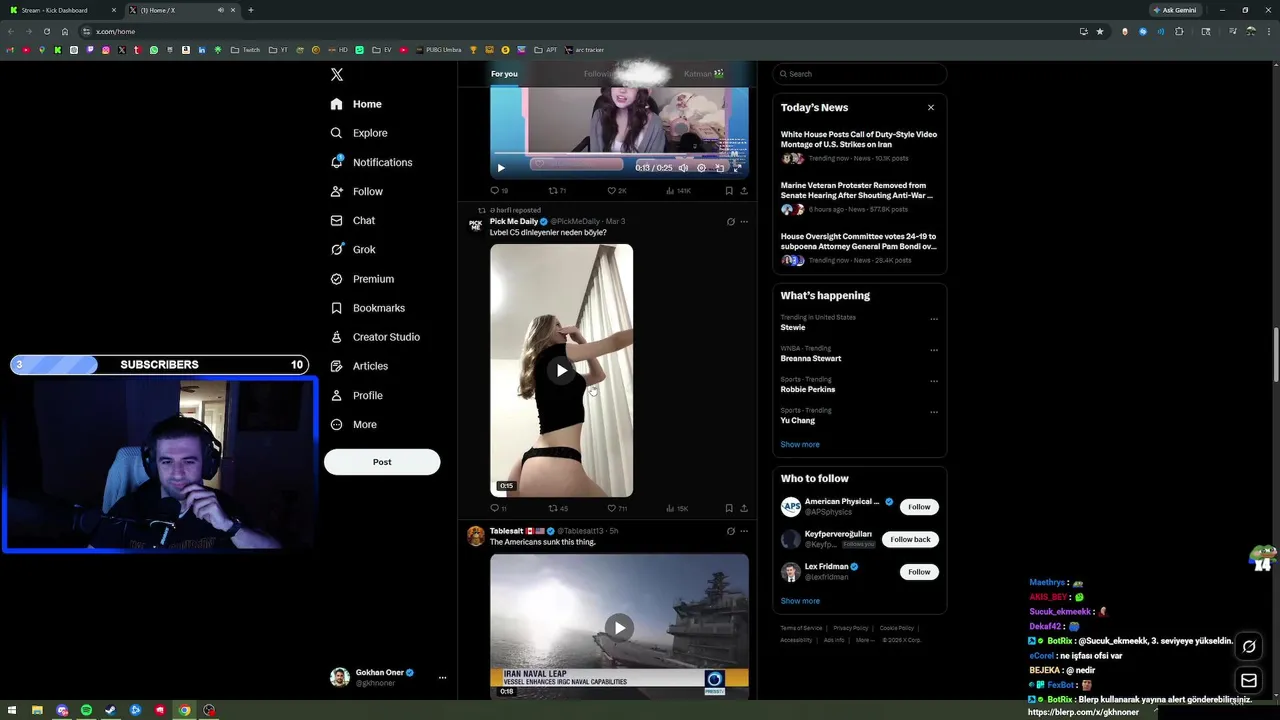Open Bookmarks in the sidebar
1280x720 pixels.
367,308
